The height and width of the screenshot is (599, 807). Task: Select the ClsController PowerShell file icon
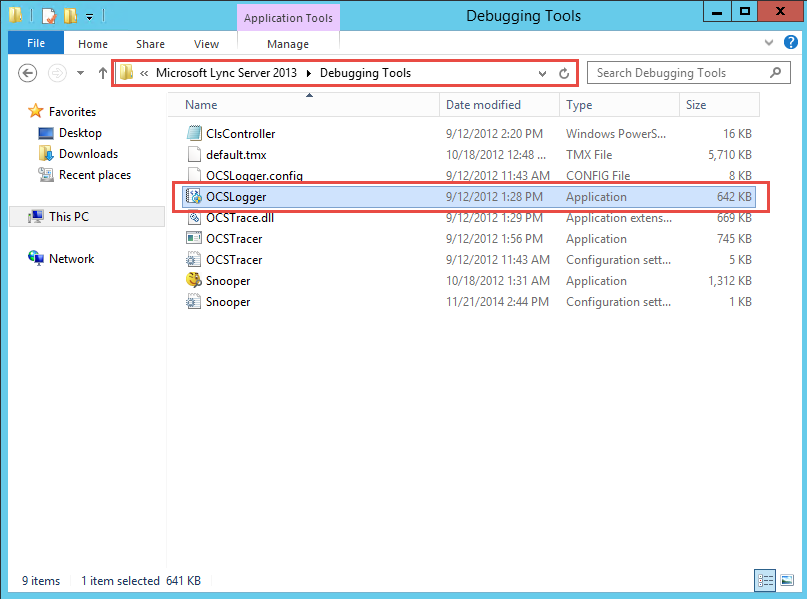pos(194,133)
